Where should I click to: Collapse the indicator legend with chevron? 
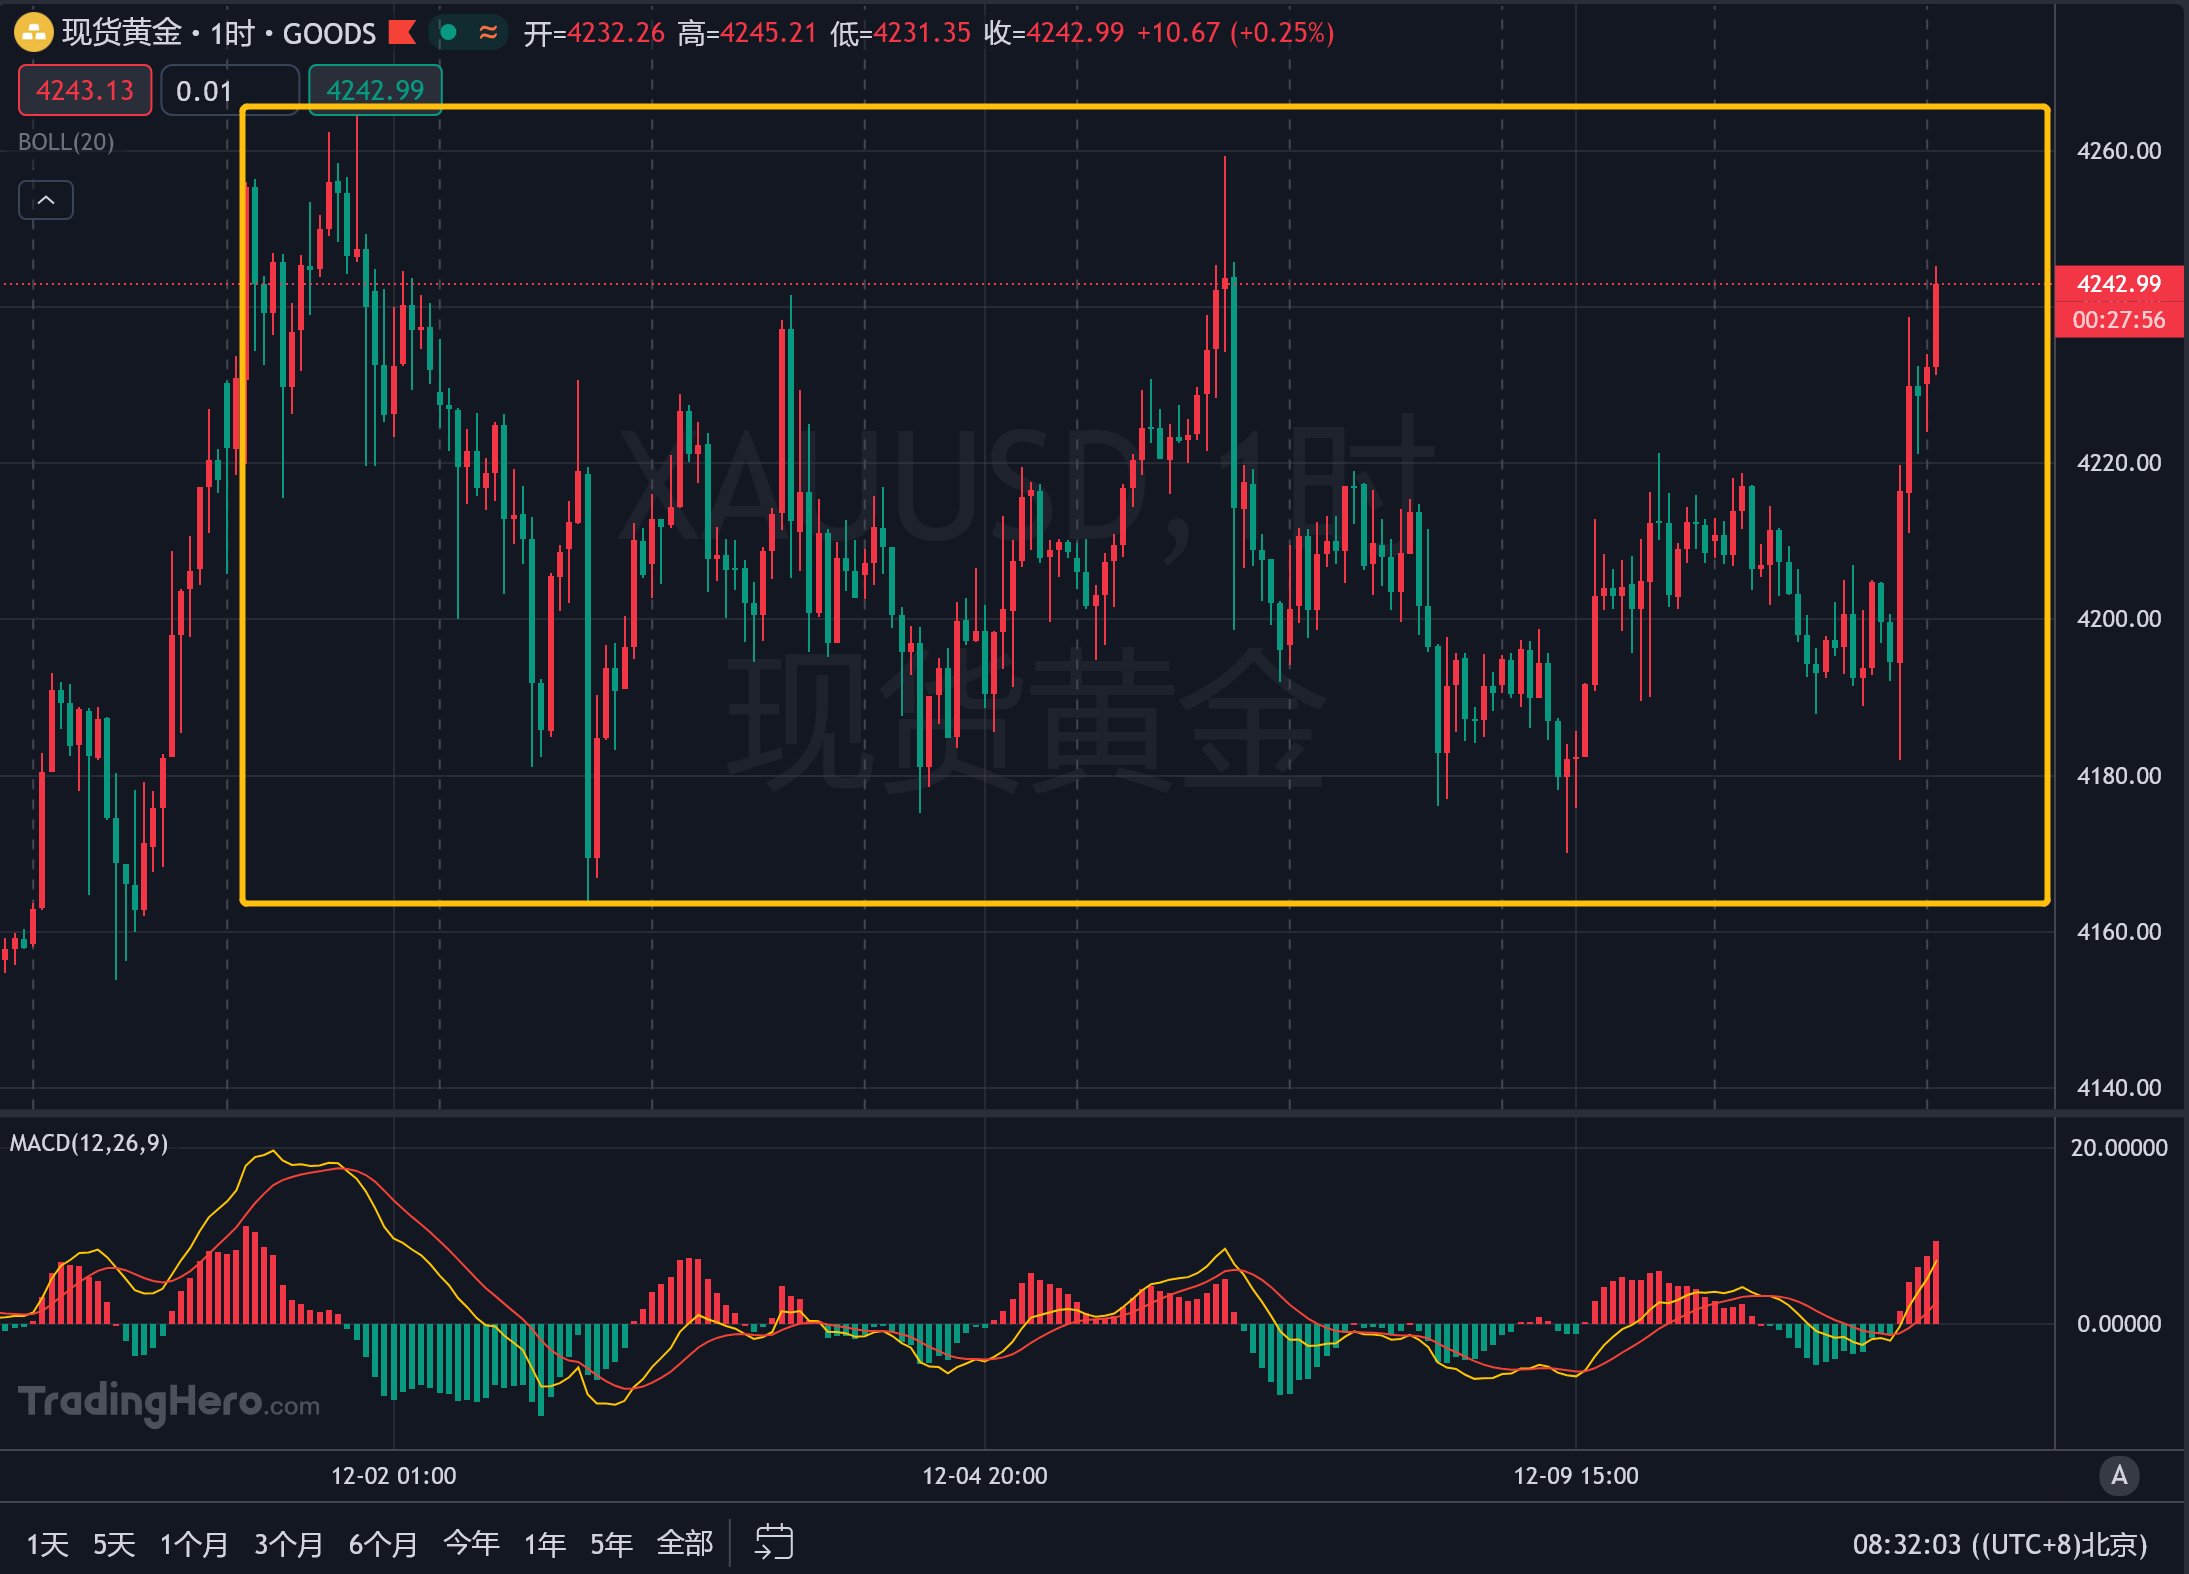pos(46,200)
